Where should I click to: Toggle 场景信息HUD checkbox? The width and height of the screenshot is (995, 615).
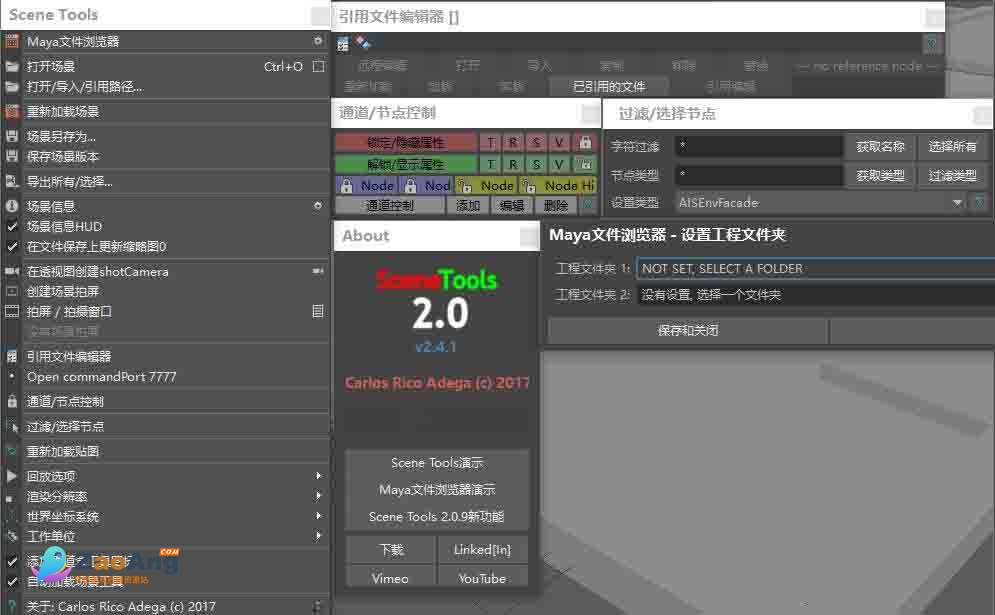pos(12,226)
